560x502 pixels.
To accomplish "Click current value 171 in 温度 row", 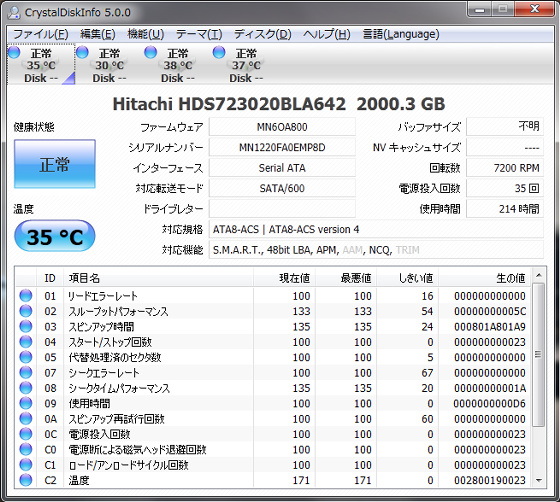I will pos(301,480).
